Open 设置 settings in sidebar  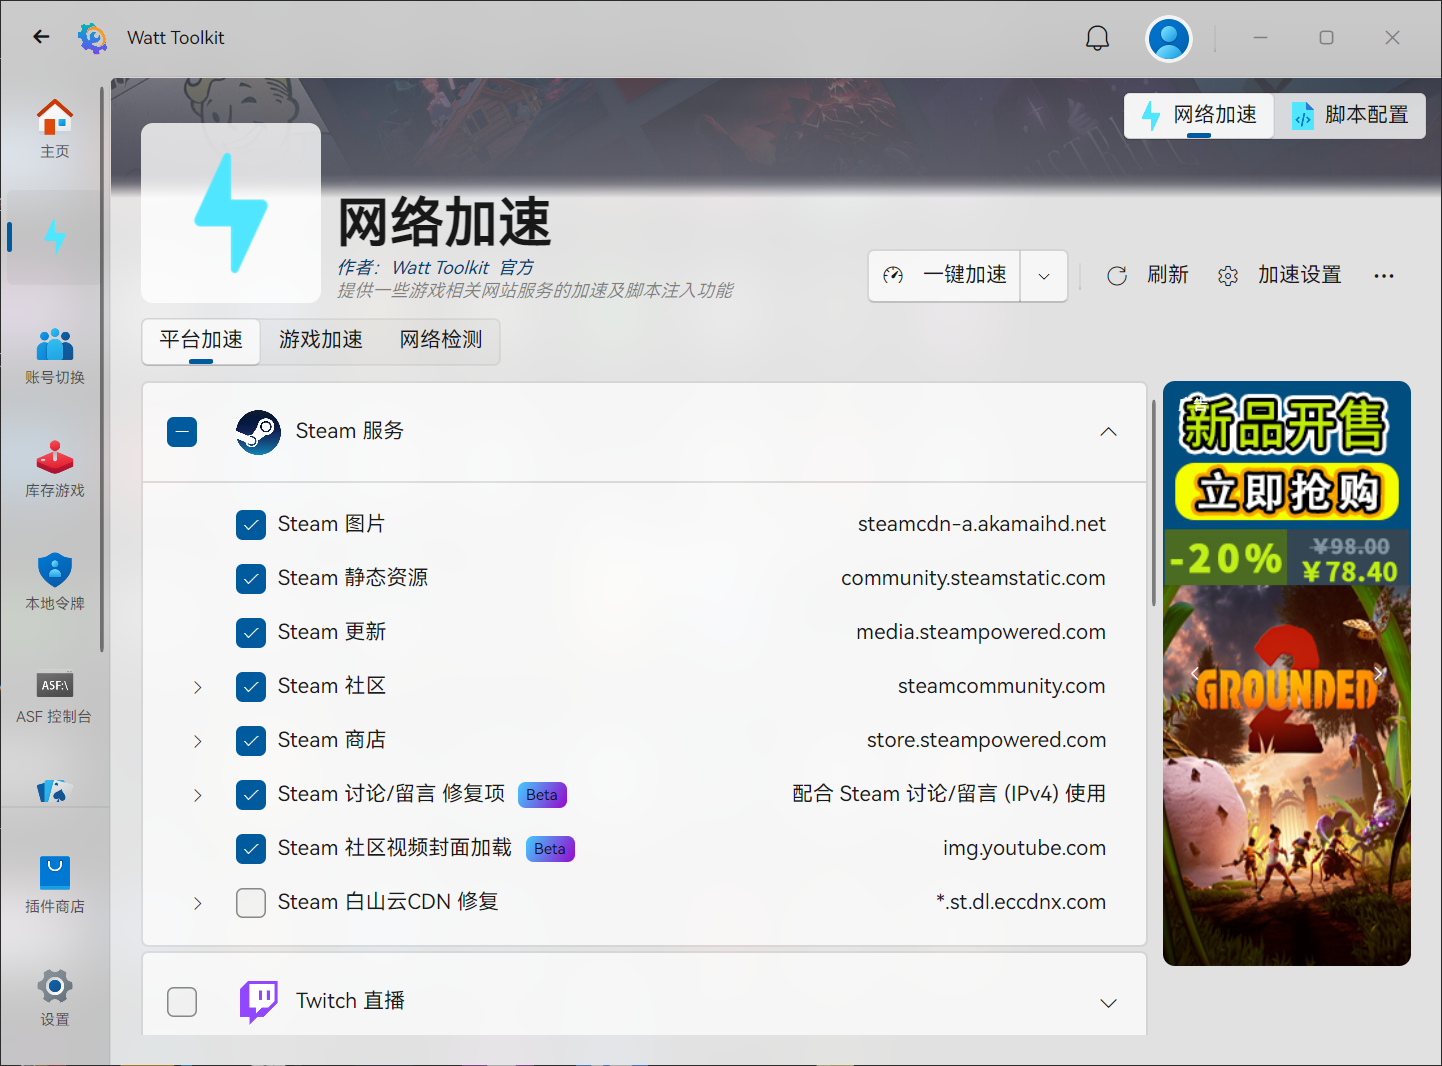point(55,998)
